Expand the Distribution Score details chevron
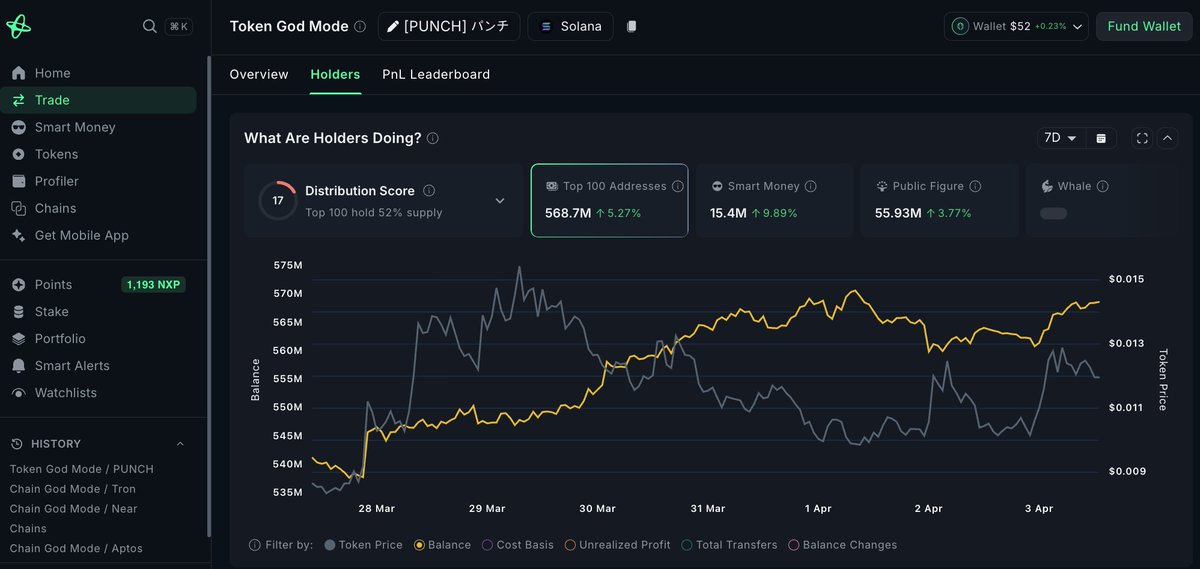 point(500,201)
